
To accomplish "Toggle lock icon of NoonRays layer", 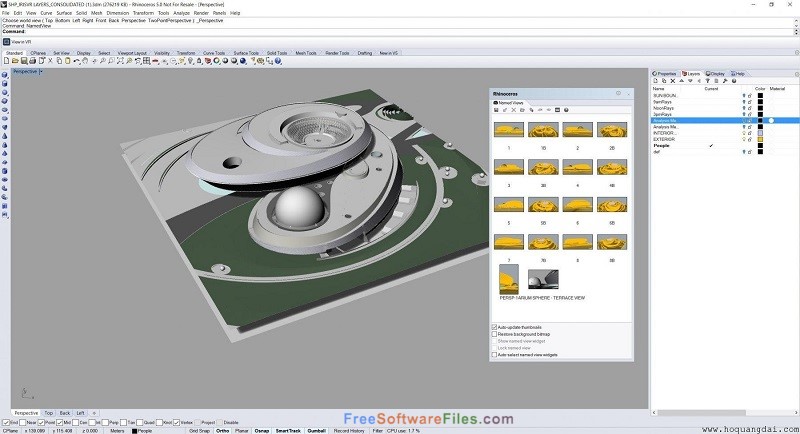I will 749,108.
